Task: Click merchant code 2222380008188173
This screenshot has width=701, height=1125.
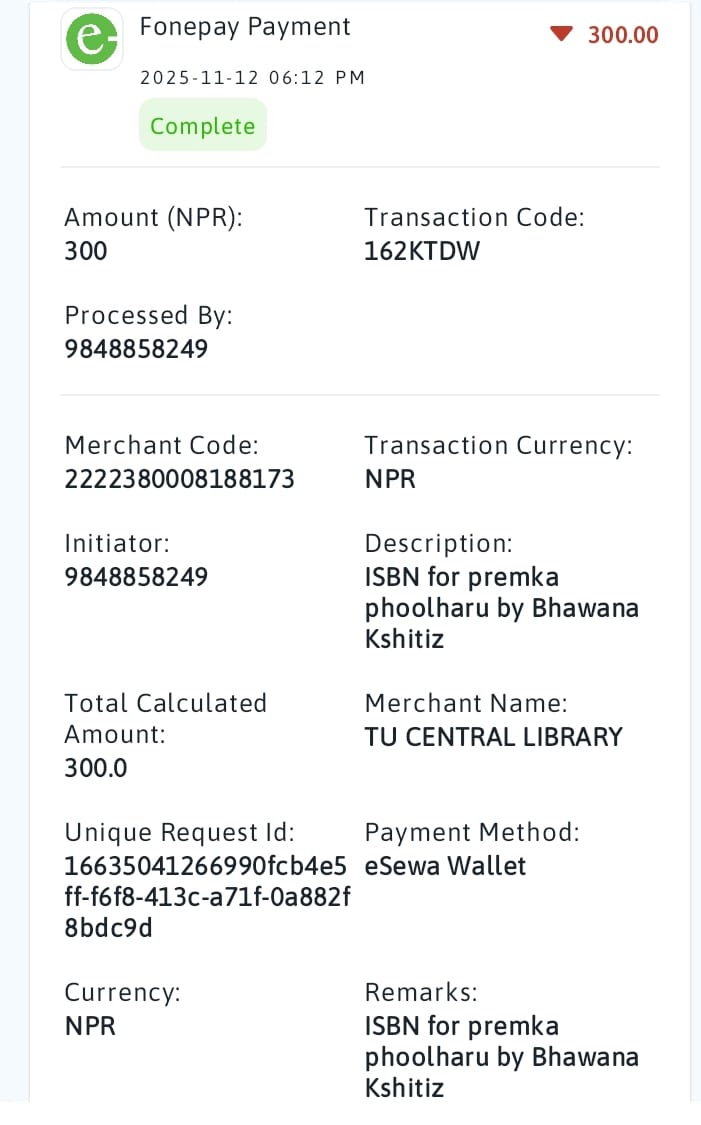Action: 180,479
